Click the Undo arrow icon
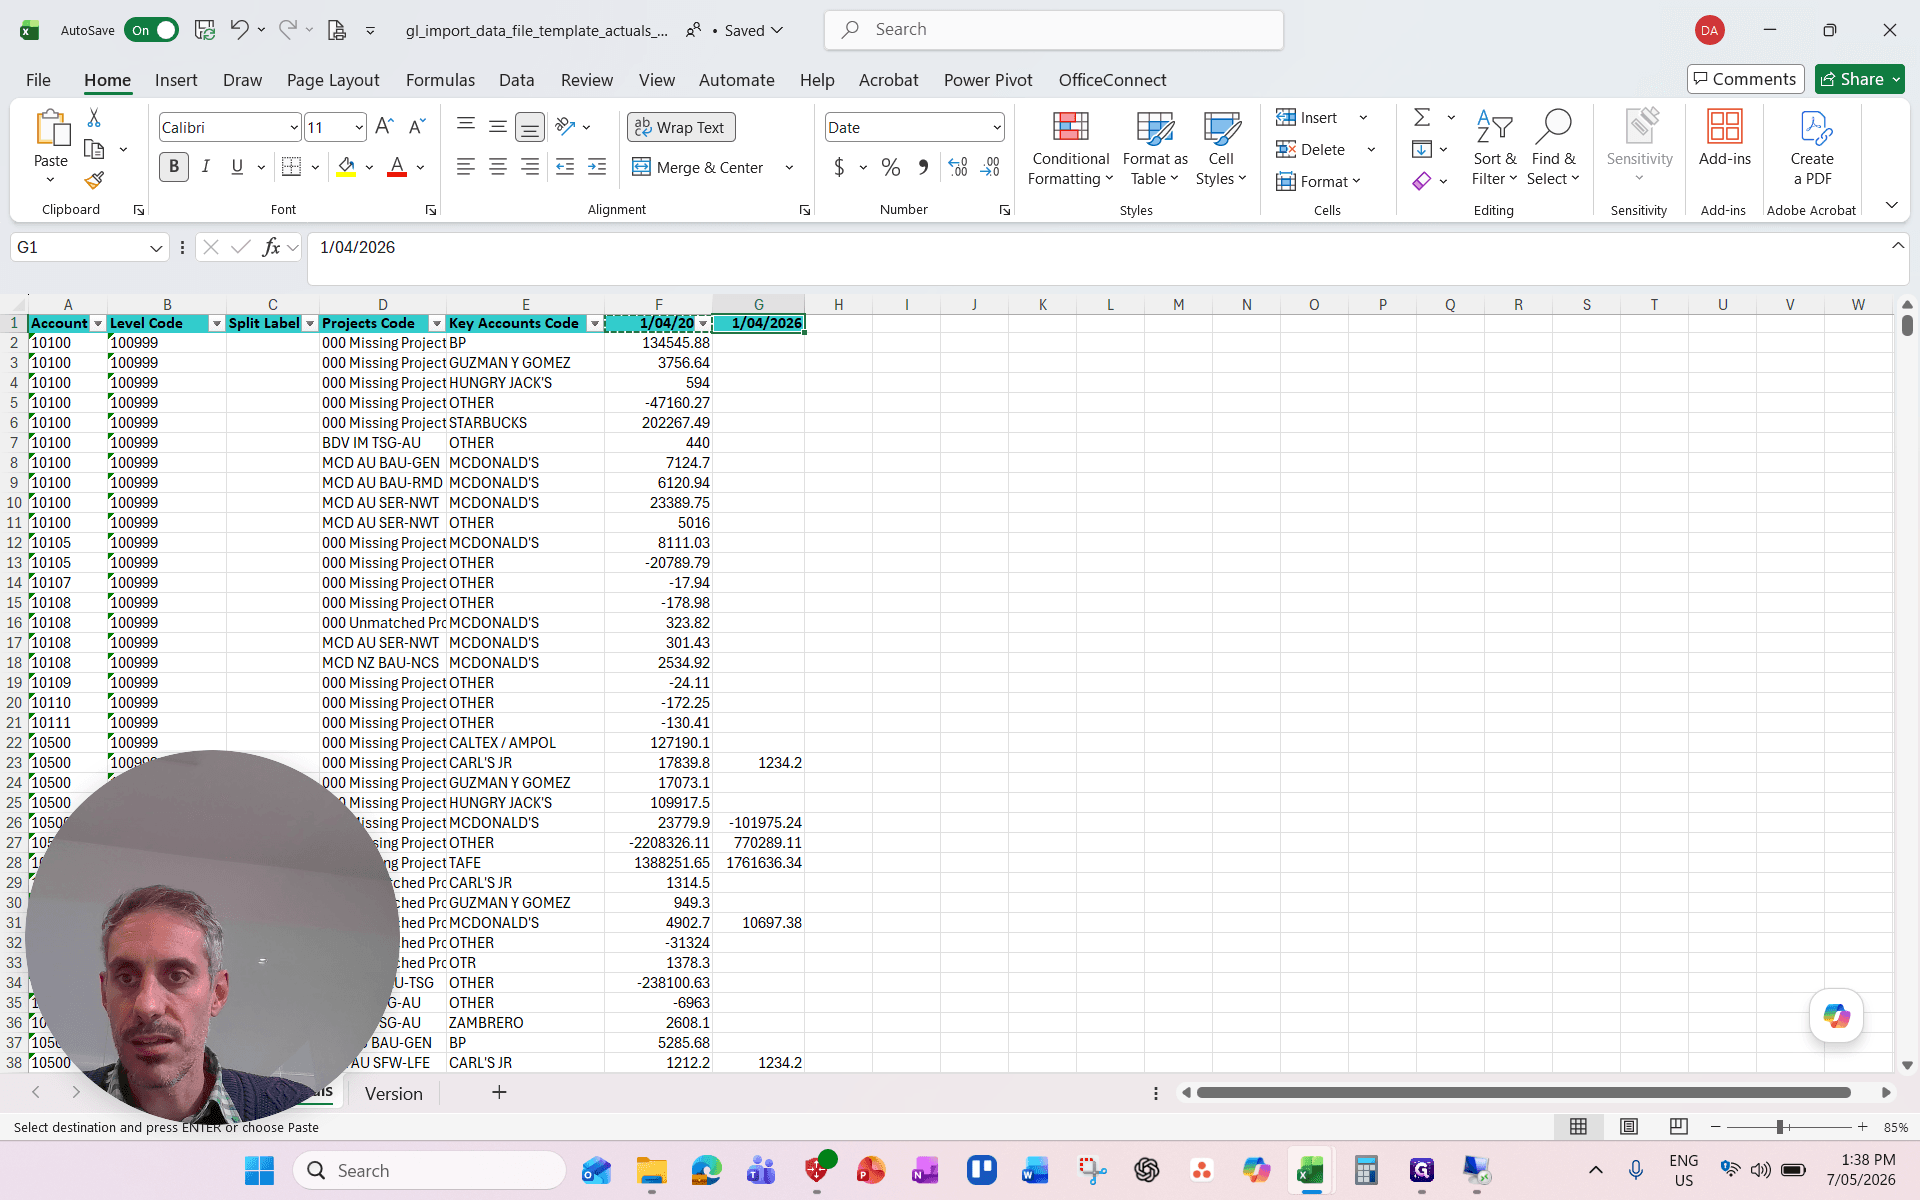 239,30
